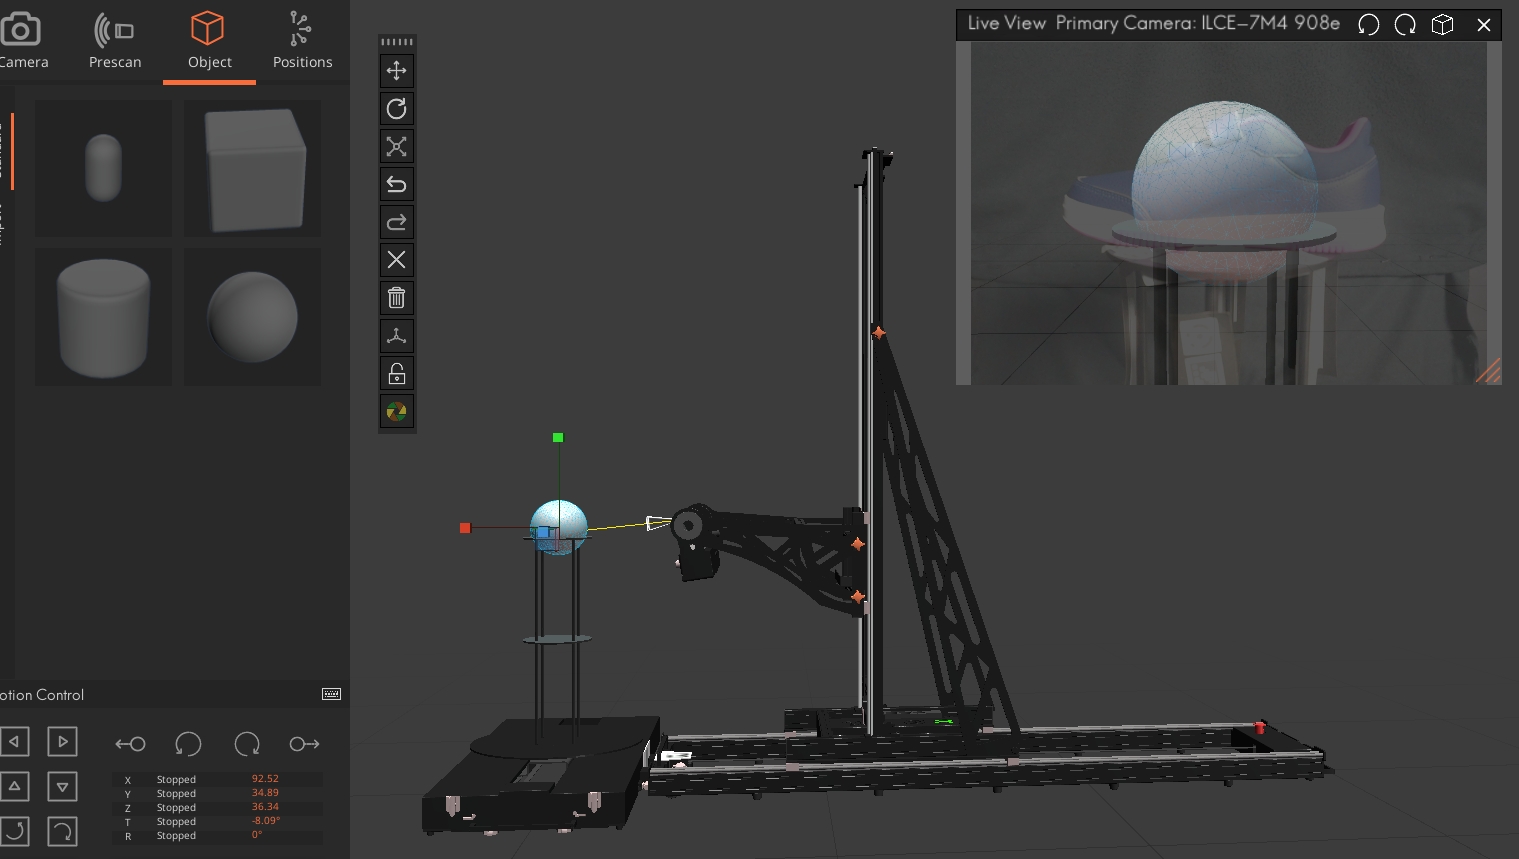Open the Prescan tab
The width and height of the screenshot is (1519, 859).
pyautogui.click(x=115, y=41)
